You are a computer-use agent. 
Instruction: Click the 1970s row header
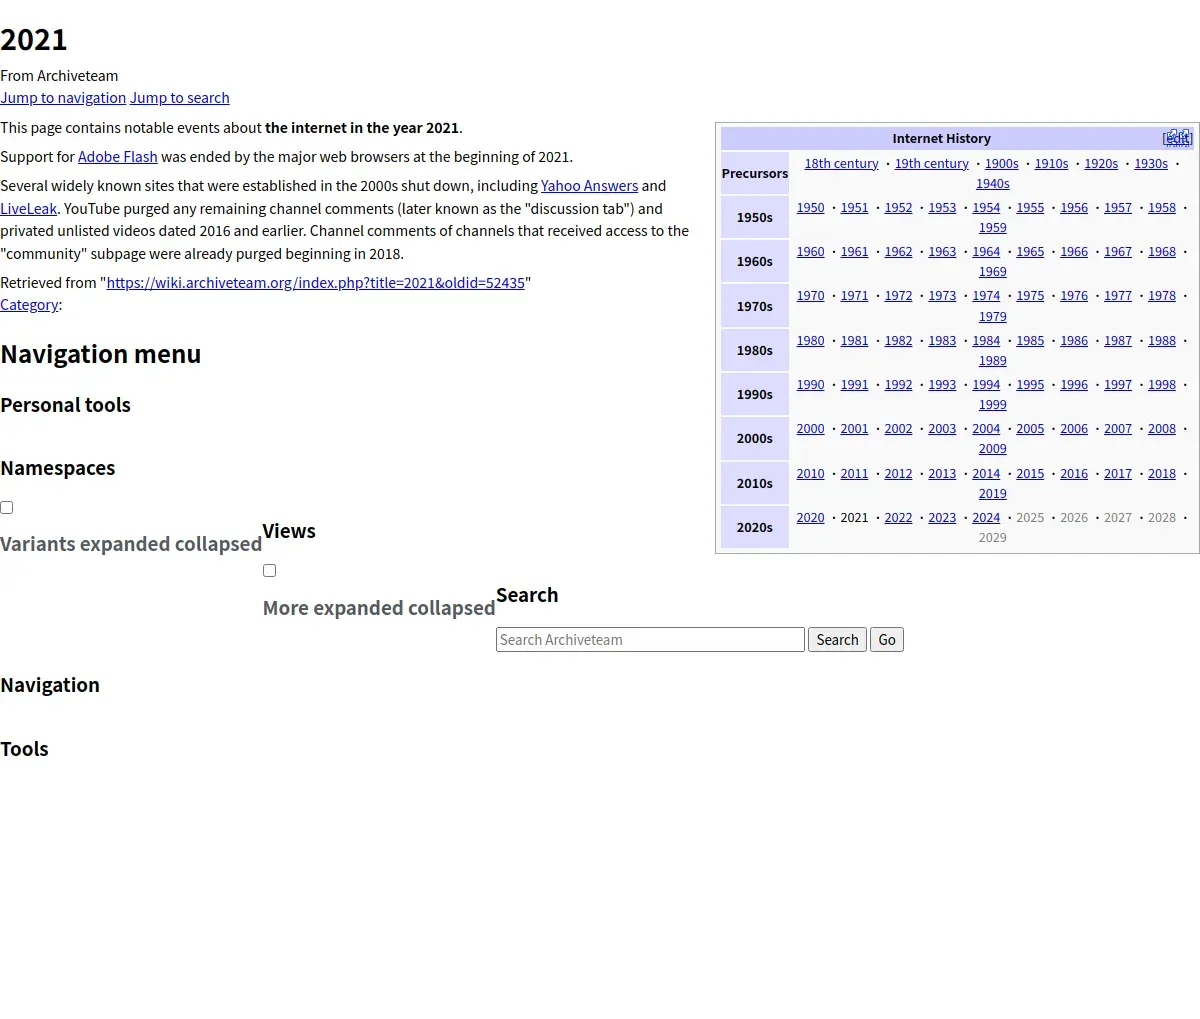point(755,307)
